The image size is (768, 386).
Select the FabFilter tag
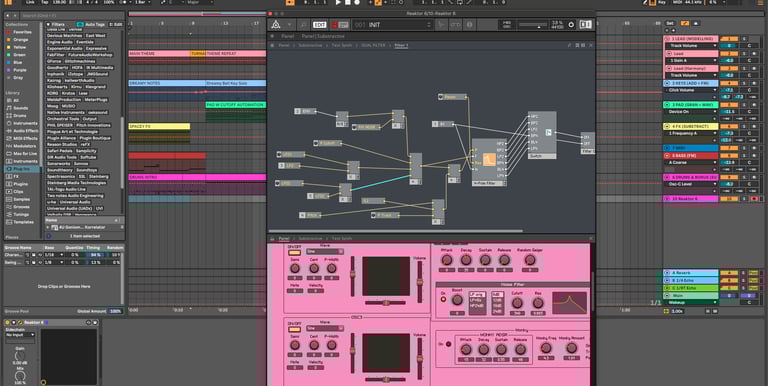pyautogui.click(x=56, y=55)
